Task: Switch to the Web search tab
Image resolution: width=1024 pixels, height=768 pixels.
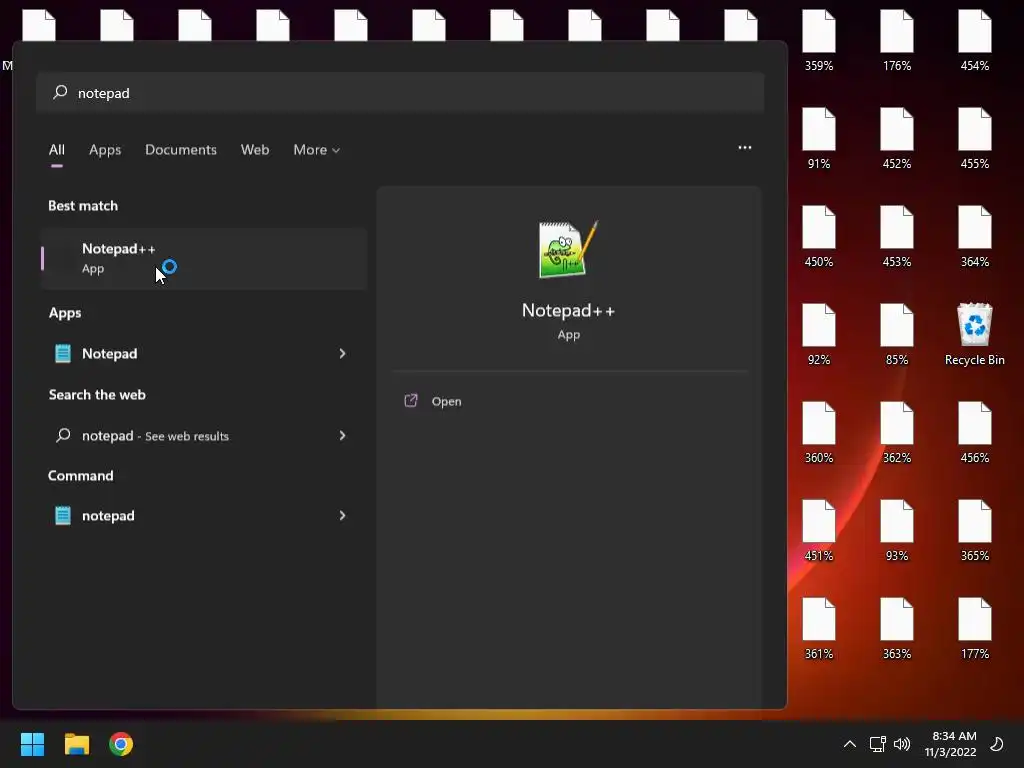Action: 255,150
